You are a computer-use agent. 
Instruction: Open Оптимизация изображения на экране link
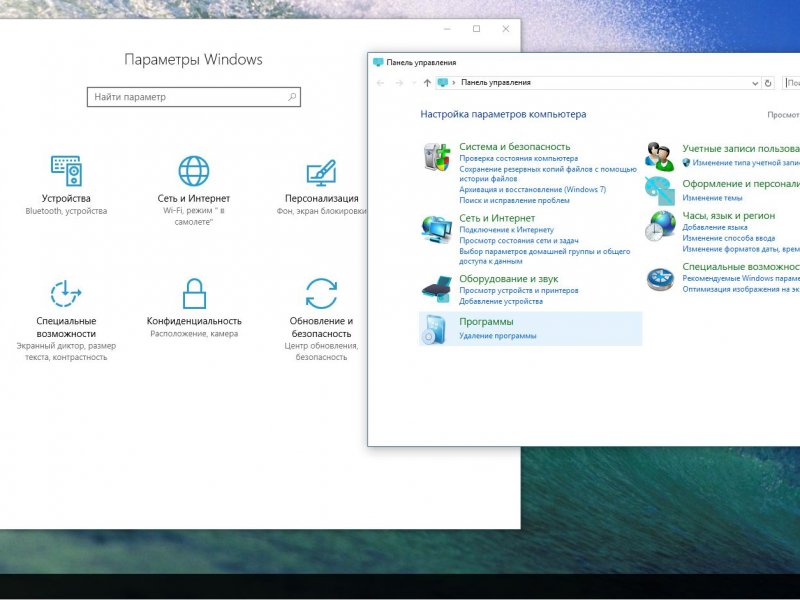(x=741, y=289)
